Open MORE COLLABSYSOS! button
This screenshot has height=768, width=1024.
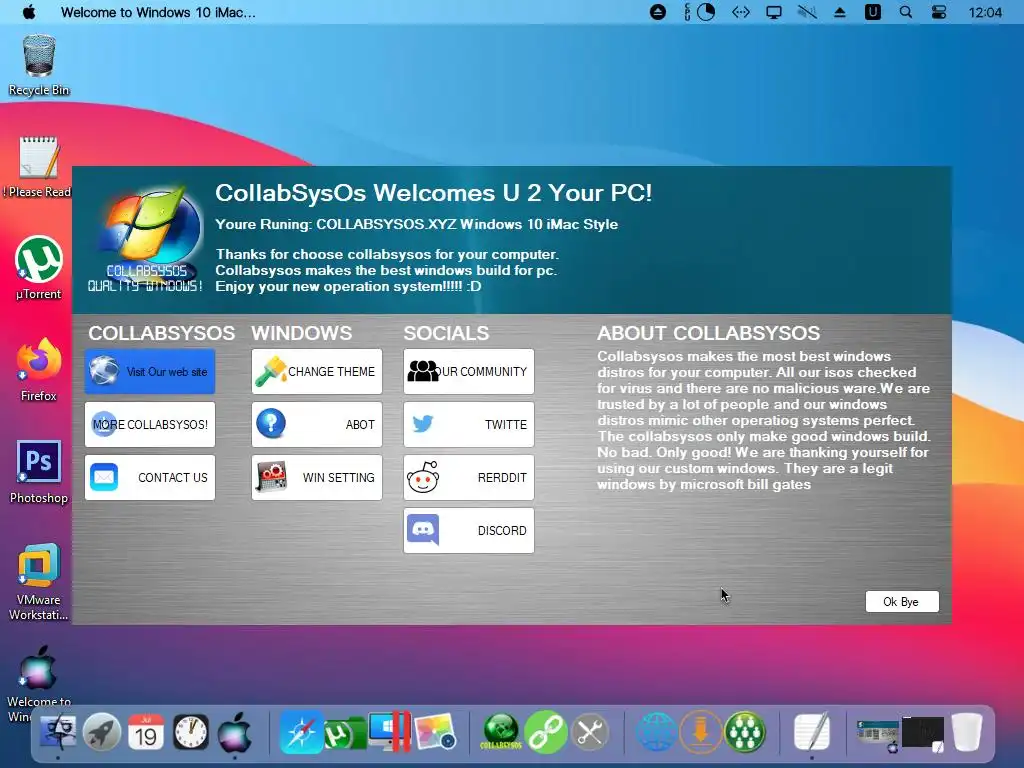[150, 424]
